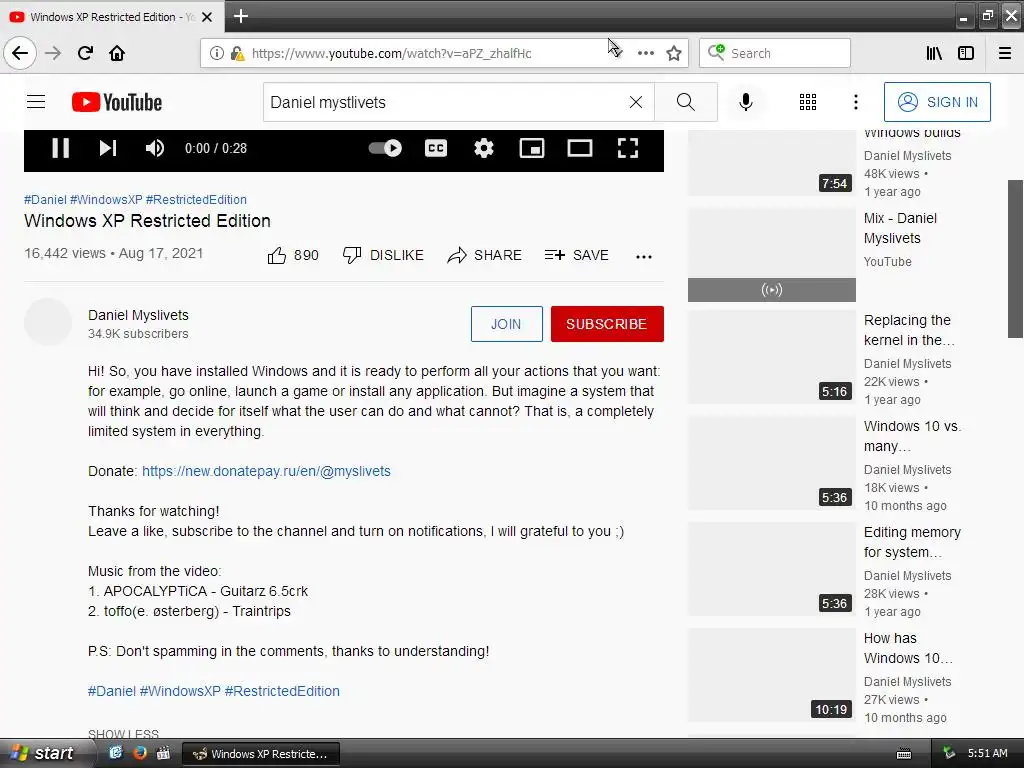1024x768 pixels.
Task: Open How has Windows 10 video
Action: pyautogui.click(x=908, y=648)
